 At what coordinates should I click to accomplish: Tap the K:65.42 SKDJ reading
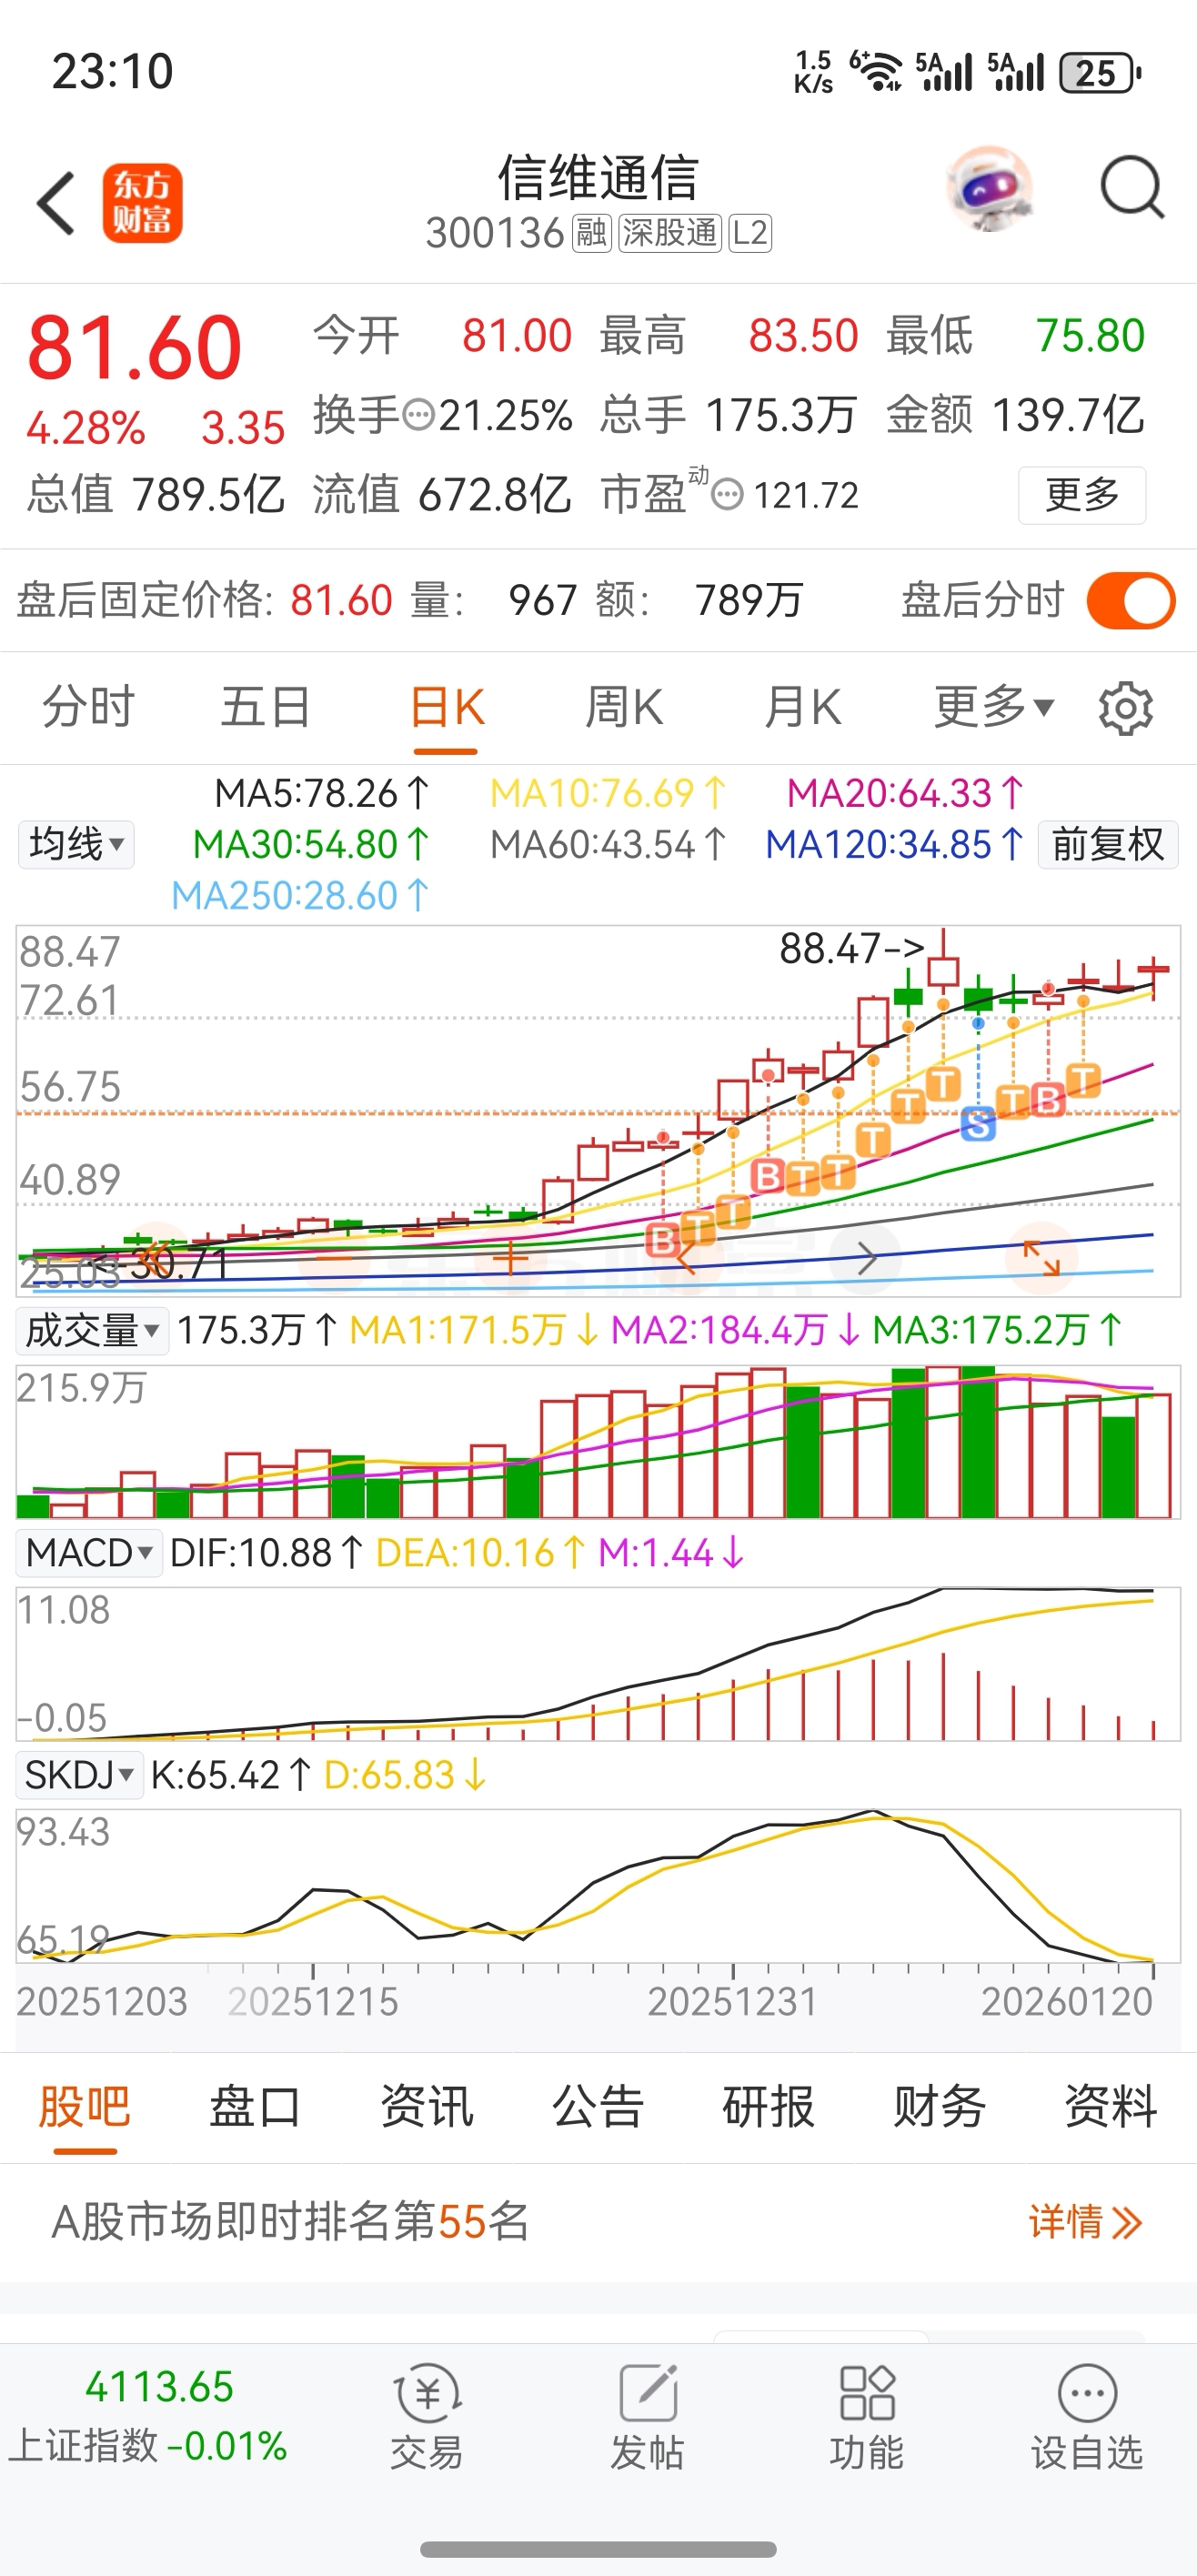(231, 1775)
